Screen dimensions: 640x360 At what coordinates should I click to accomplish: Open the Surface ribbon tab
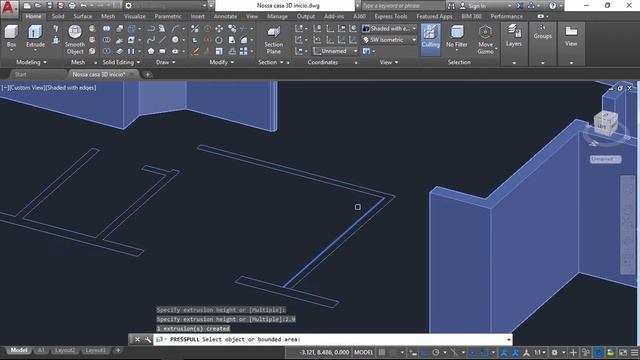pyautogui.click(x=82, y=16)
